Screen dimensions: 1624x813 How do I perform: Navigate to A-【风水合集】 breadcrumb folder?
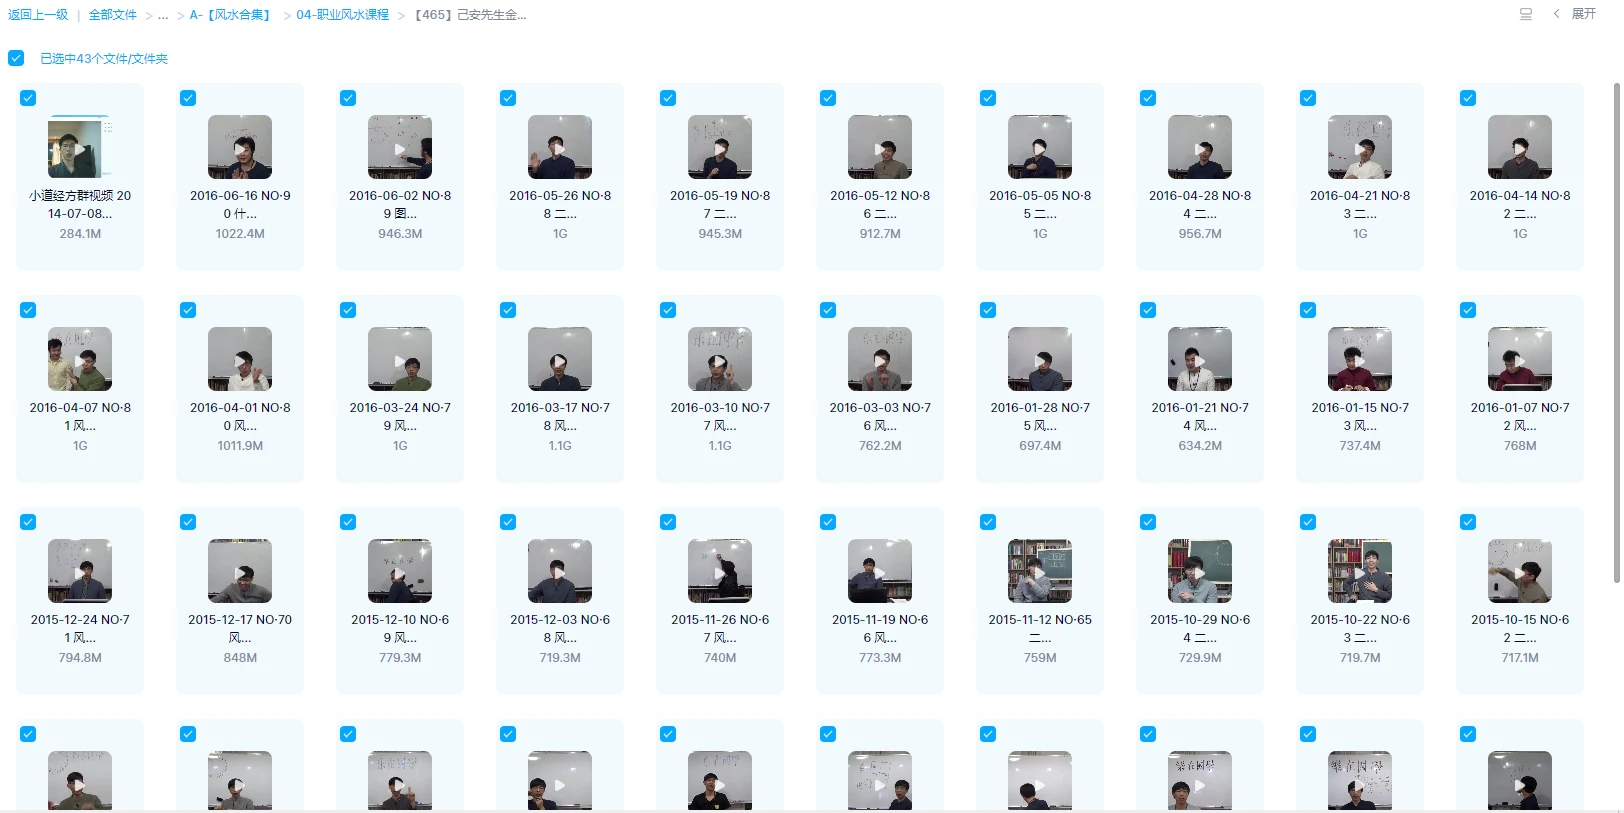[x=232, y=15]
